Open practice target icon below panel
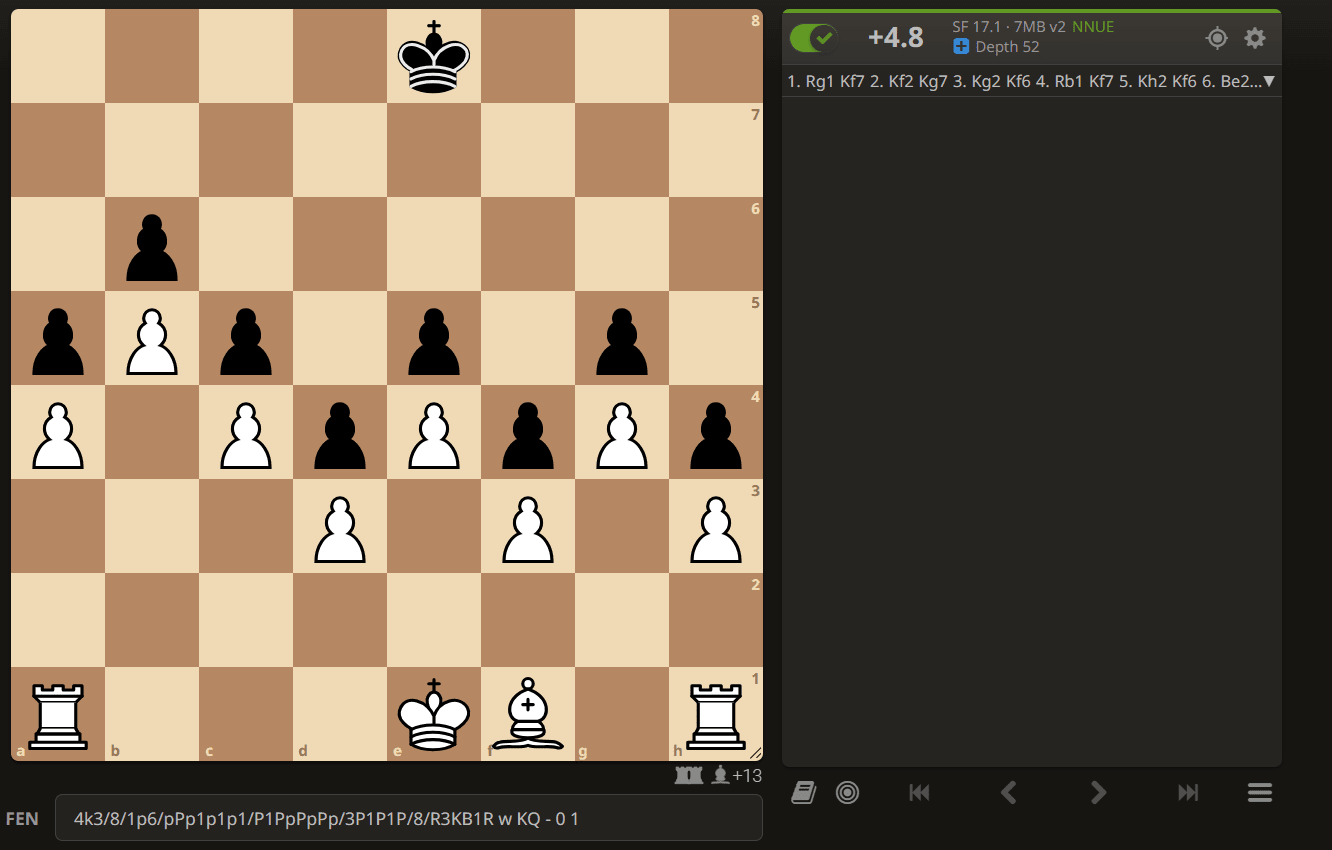The height and width of the screenshot is (850, 1332). pos(847,793)
